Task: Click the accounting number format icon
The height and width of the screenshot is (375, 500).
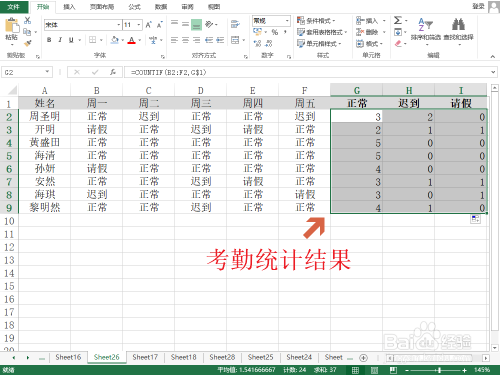Action: (x=257, y=32)
